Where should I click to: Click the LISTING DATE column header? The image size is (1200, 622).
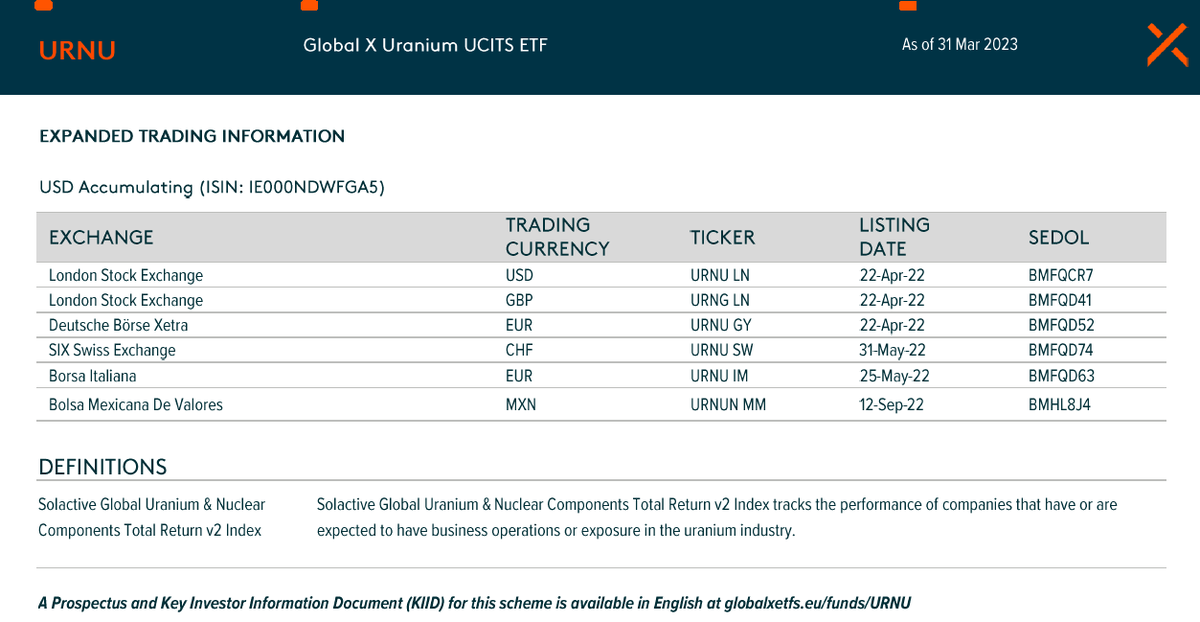coord(894,237)
